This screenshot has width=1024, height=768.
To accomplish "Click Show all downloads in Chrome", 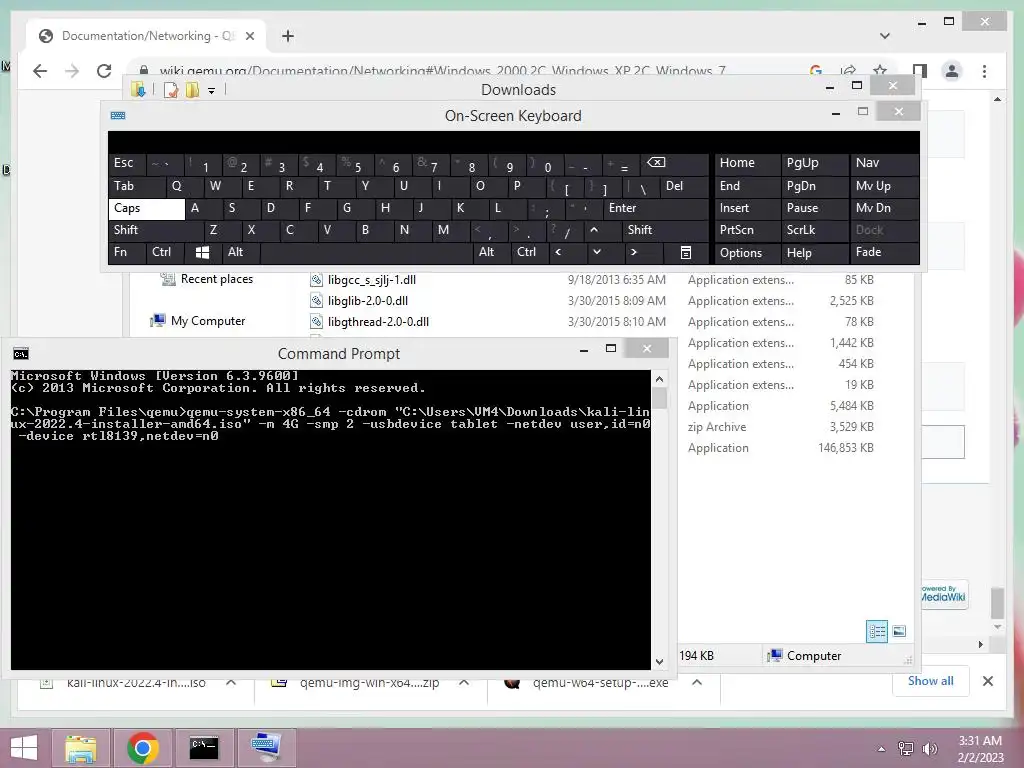I will click(x=931, y=681).
